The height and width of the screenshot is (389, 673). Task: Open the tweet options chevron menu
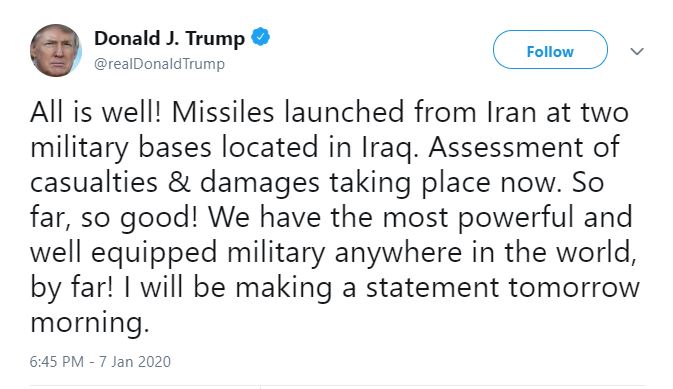tap(637, 52)
